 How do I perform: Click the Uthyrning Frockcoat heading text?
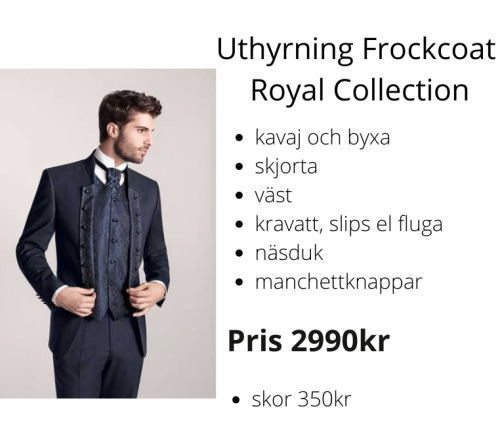tap(356, 50)
